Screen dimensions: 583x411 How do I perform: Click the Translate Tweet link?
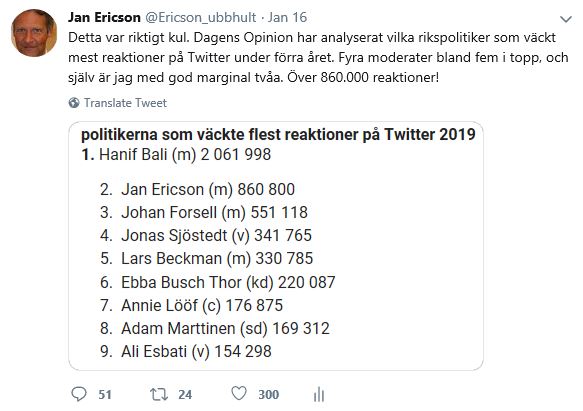(125, 103)
